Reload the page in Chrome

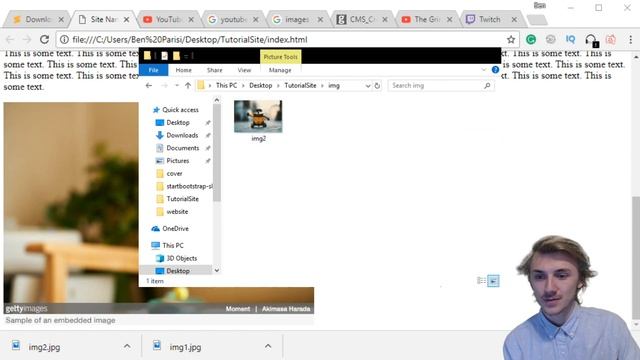click(x=44, y=40)
